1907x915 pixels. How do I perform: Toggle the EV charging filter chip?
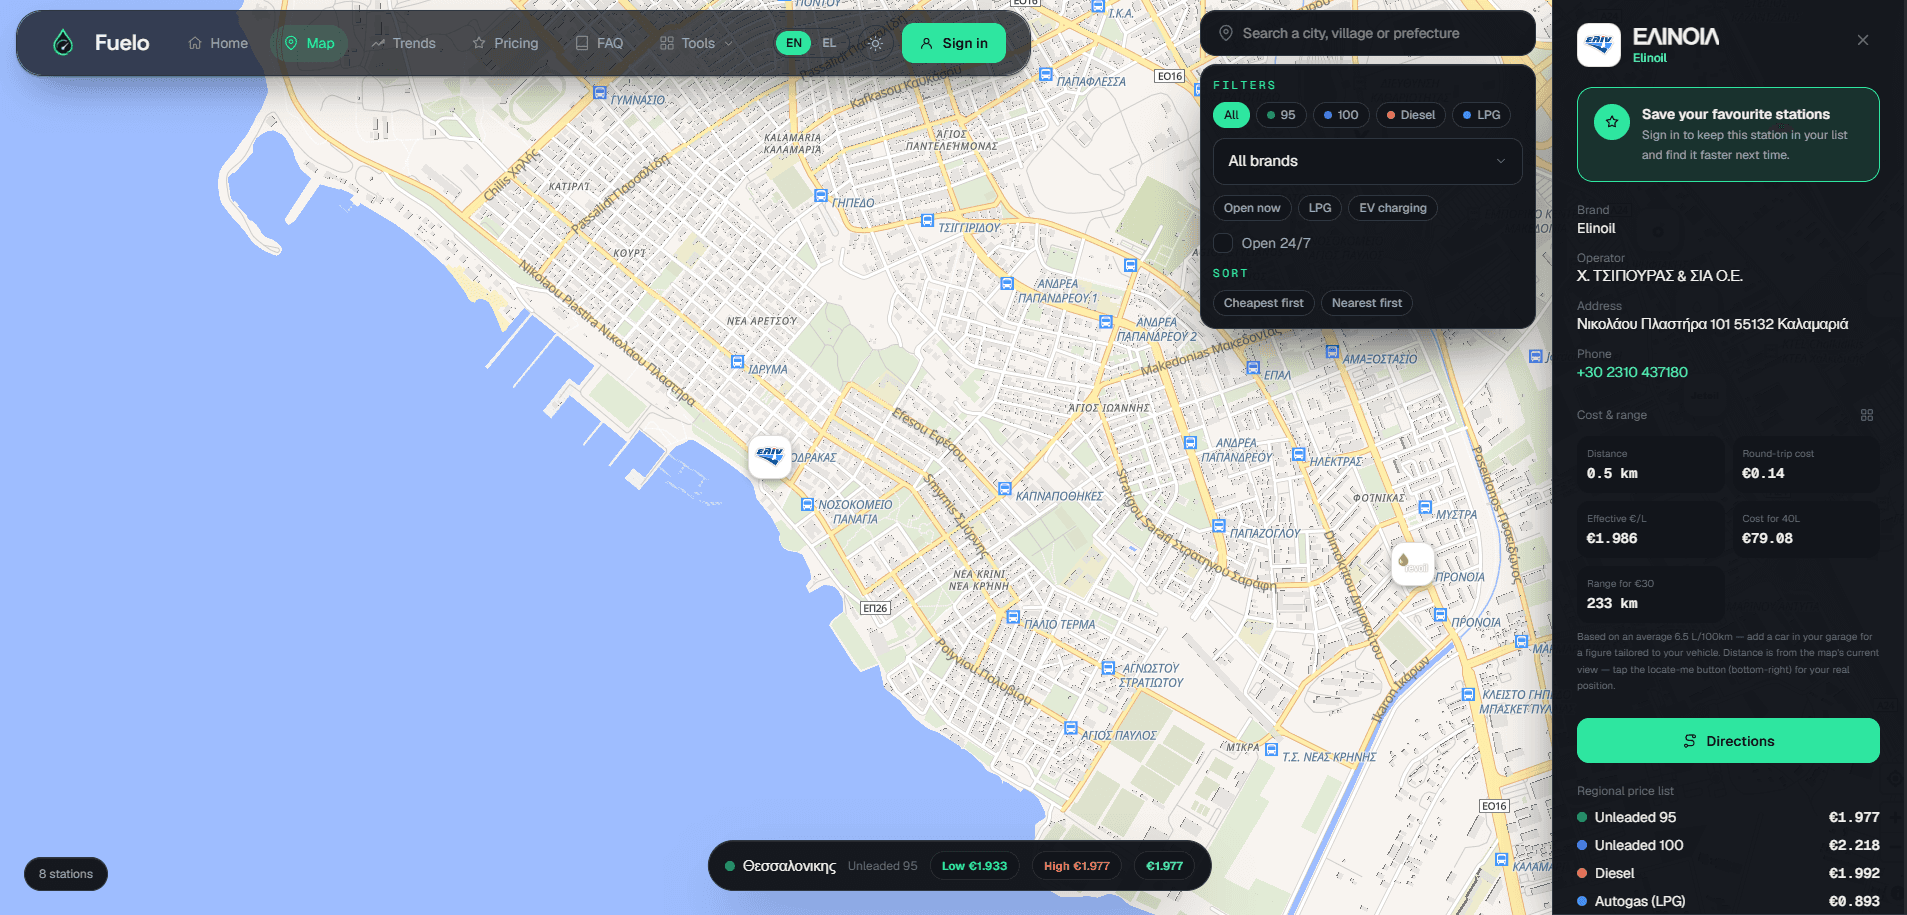coord(1393,208)
